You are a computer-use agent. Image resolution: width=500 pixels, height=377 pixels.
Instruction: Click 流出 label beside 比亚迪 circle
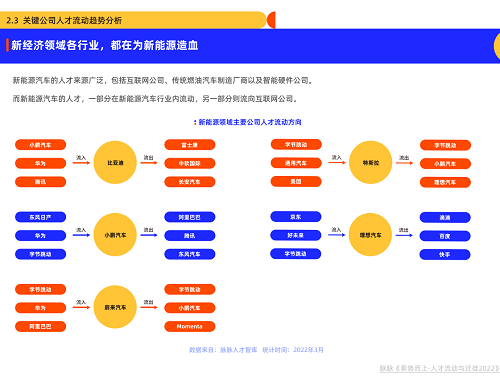[149, 158]
